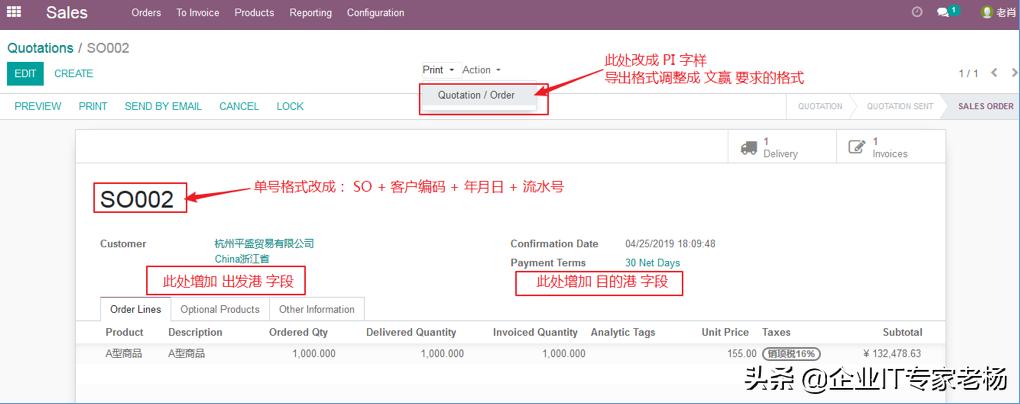This screenshot has width=1020, height=404.
Task: Open the To Invoice menu
Action: (x=198, y=12)
